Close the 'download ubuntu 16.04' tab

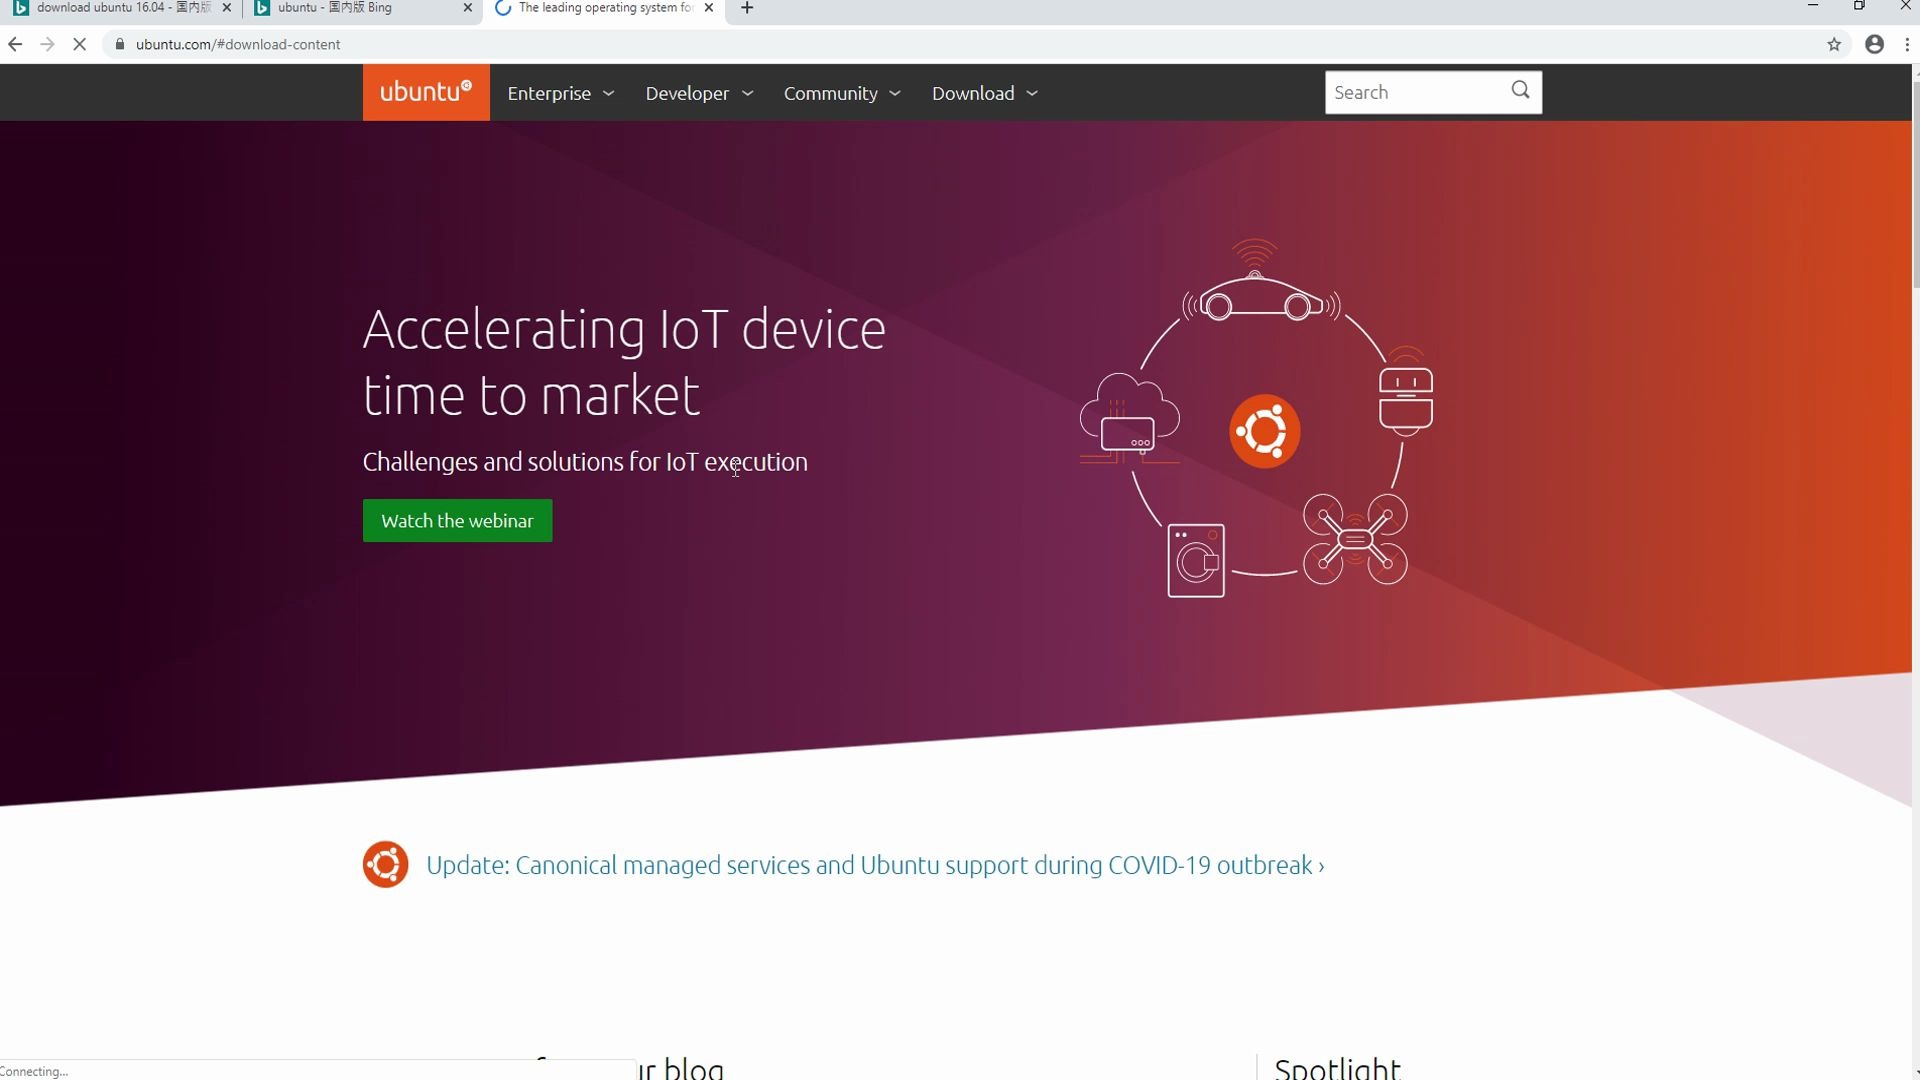click(x=227, y=8)
